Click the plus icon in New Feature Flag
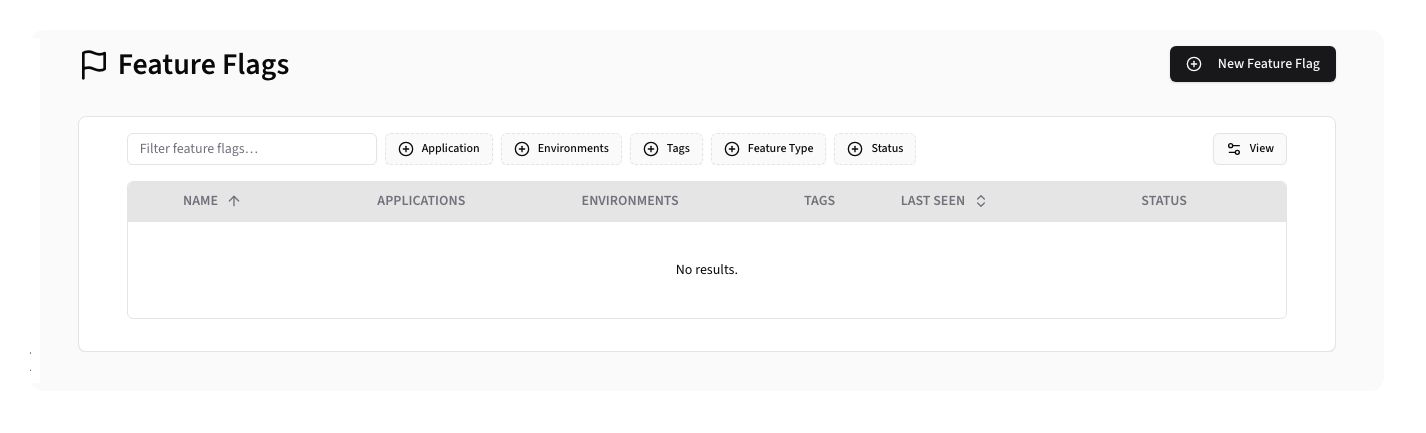 tap(1194, 64)
